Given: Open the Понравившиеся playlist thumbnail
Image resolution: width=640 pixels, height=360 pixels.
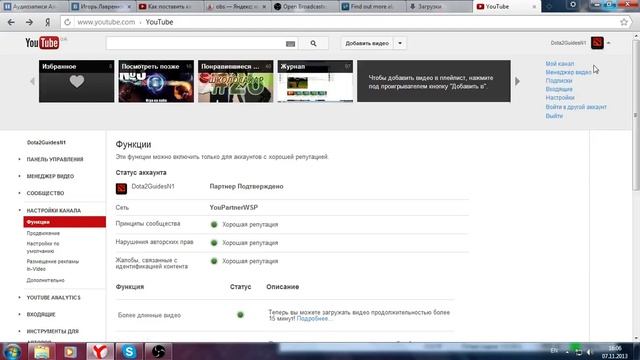Looking at the screenshot, I should [236, 81].
